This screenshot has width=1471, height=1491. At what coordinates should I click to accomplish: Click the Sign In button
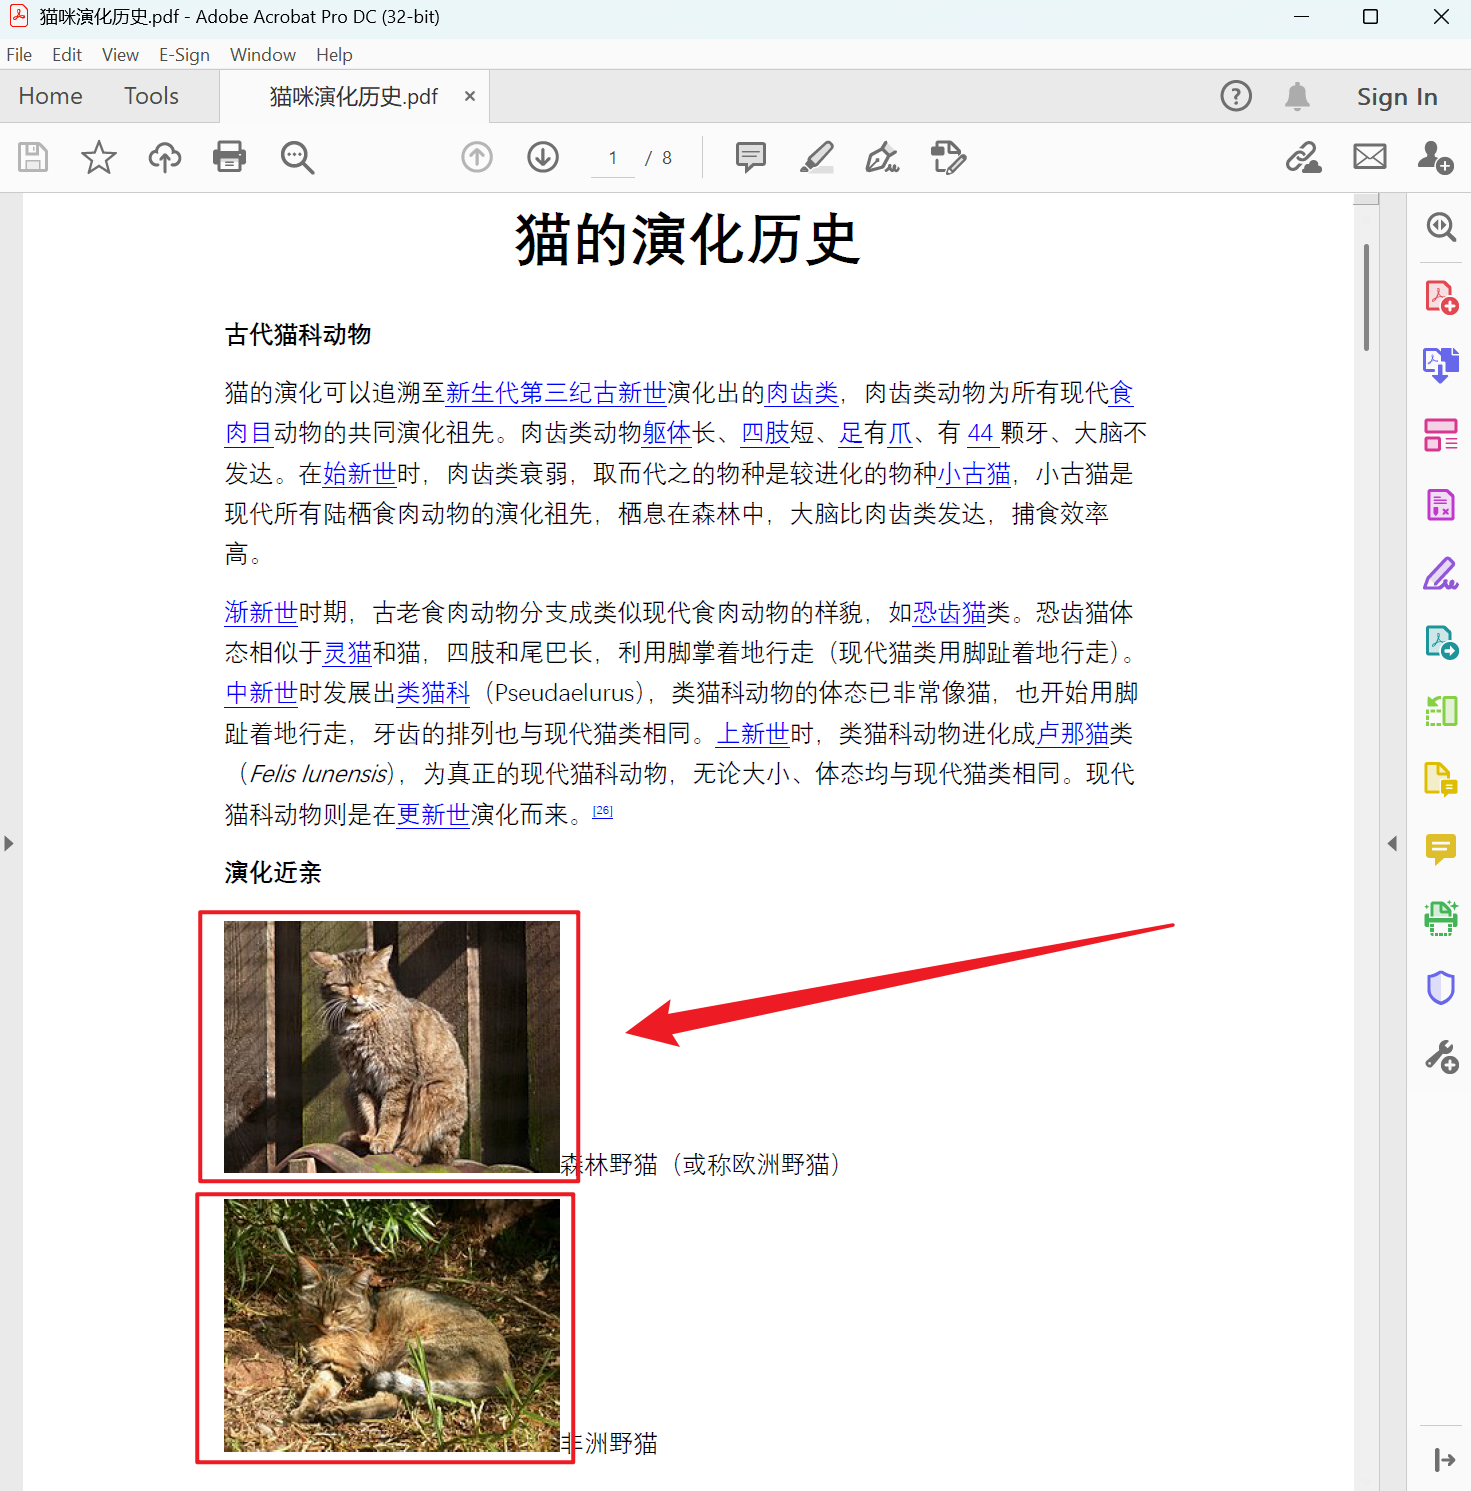coord(1397,96)
